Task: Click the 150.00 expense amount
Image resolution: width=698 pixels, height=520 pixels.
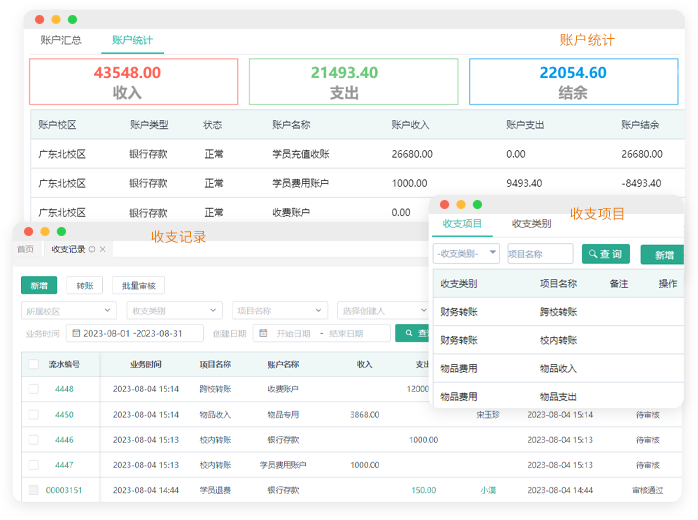Action: (423, 490)
